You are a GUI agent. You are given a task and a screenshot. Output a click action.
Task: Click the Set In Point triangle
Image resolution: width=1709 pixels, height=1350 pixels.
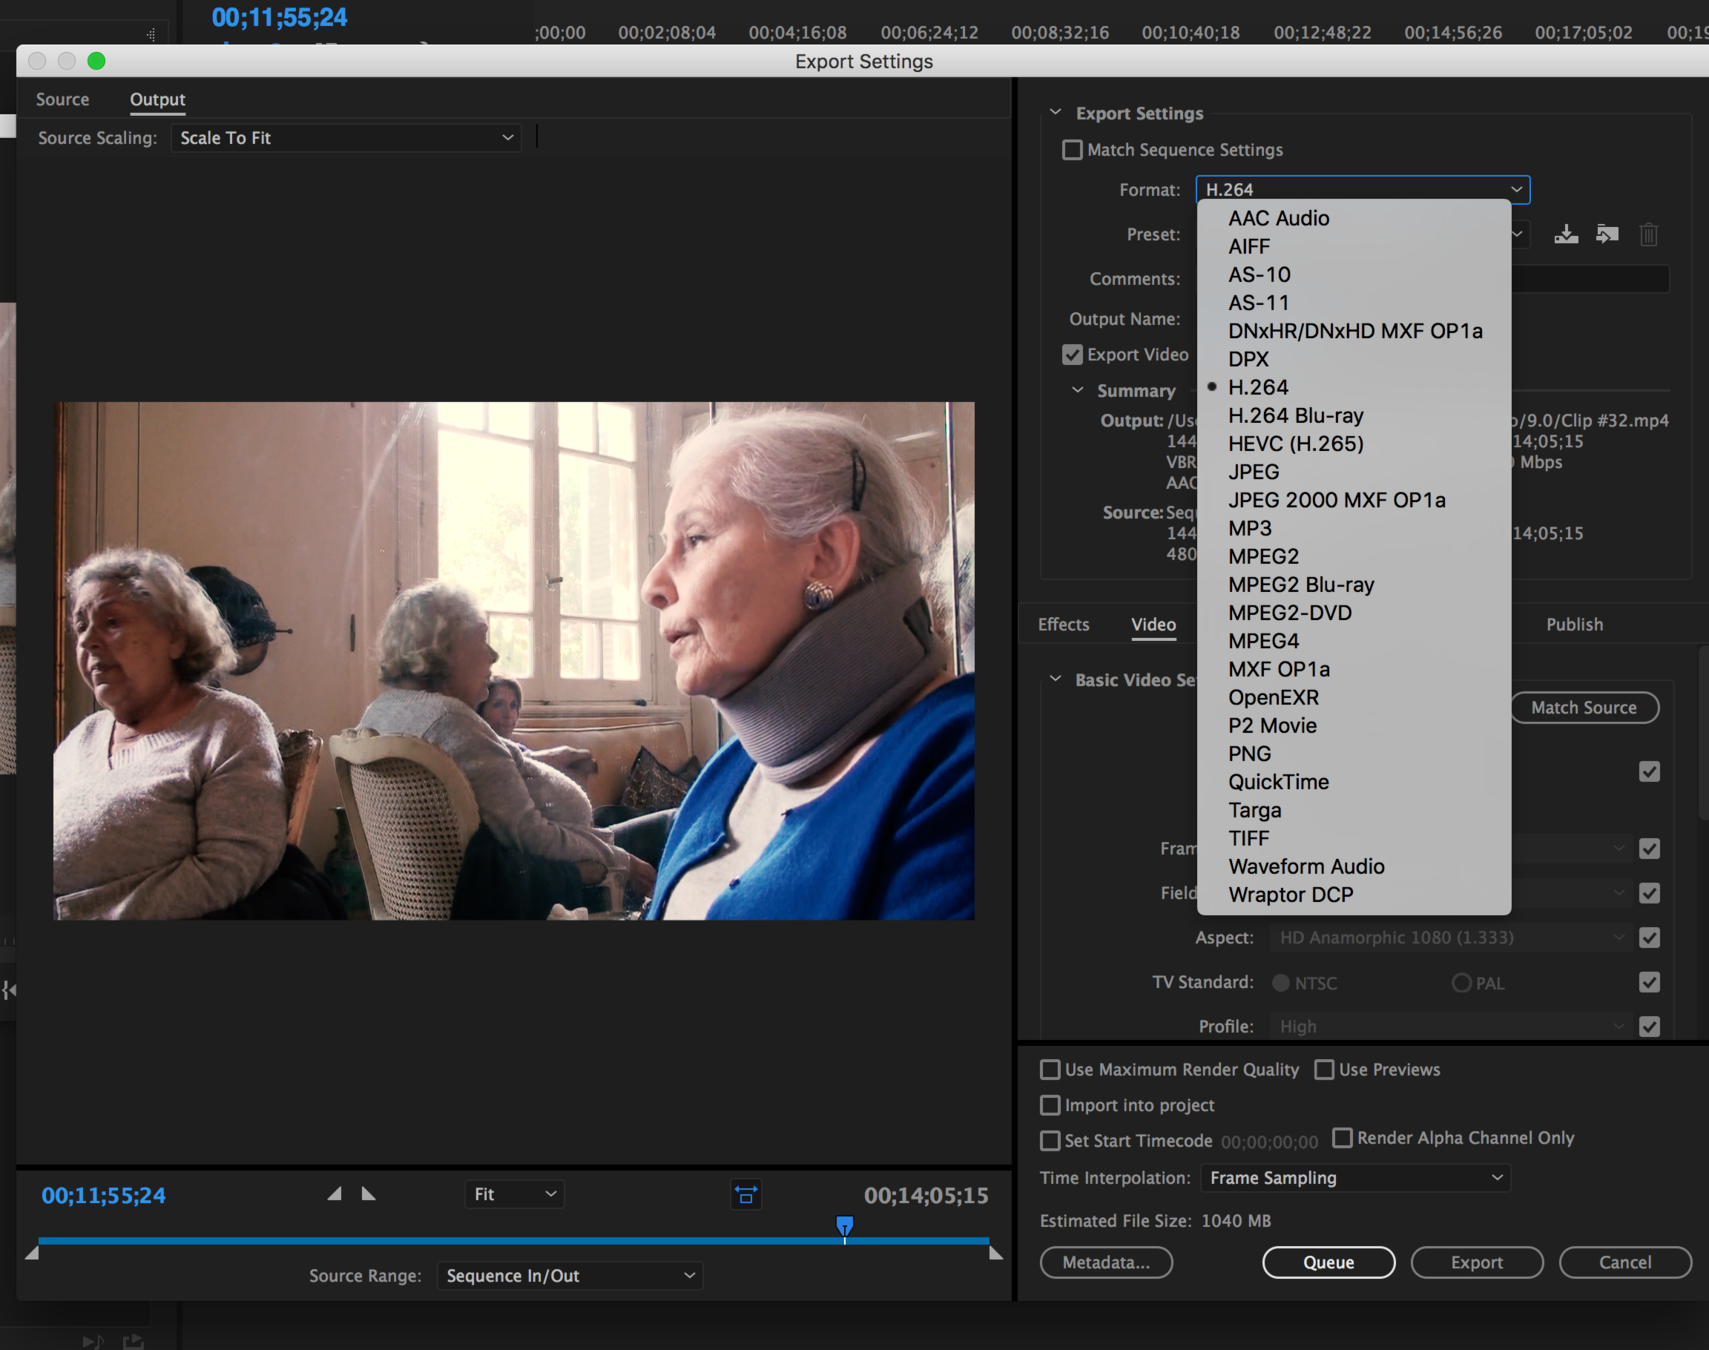335,1194
